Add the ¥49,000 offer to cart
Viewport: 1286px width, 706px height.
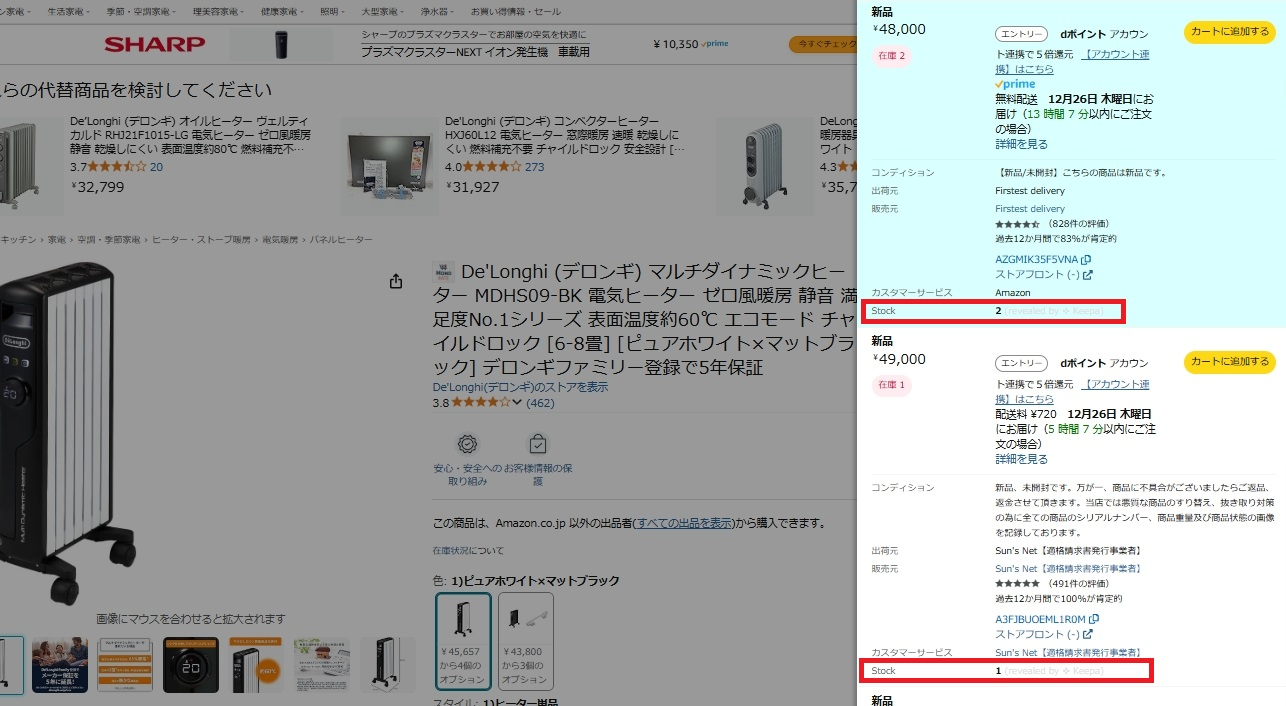pos(1230,362)
